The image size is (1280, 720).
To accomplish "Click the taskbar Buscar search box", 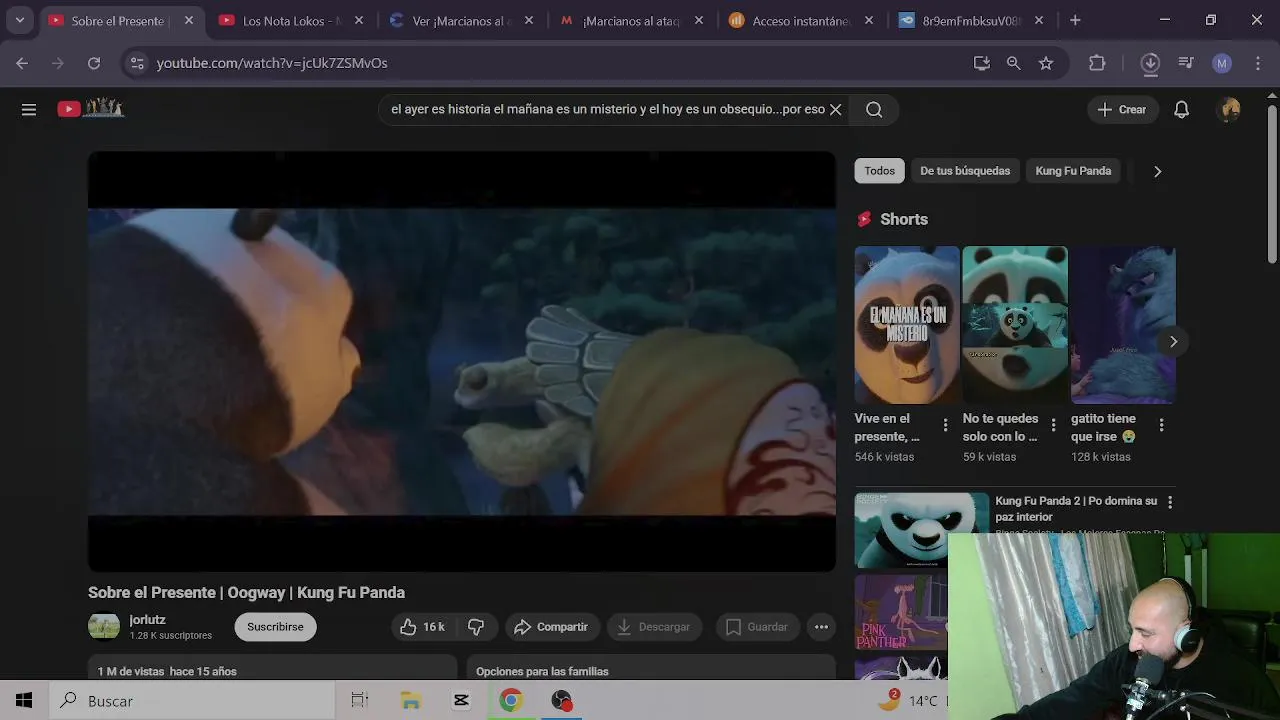I will tap(191, 701).
